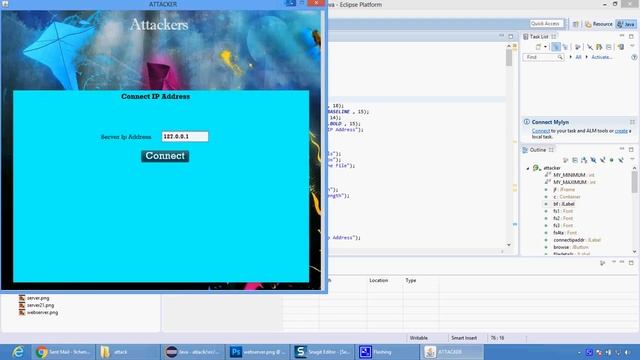The width and height of the screenshot is (640, 360).
Task: Switch to Eclipse Java taskbar item
Action: click(193, 352)
